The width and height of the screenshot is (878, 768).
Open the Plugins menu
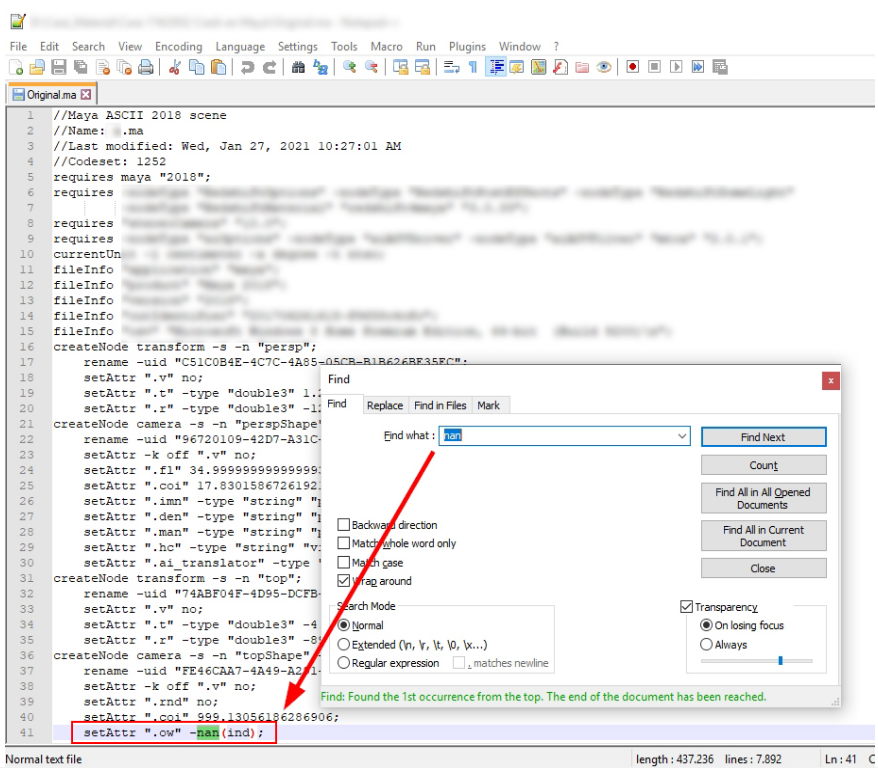coord(467,46)
